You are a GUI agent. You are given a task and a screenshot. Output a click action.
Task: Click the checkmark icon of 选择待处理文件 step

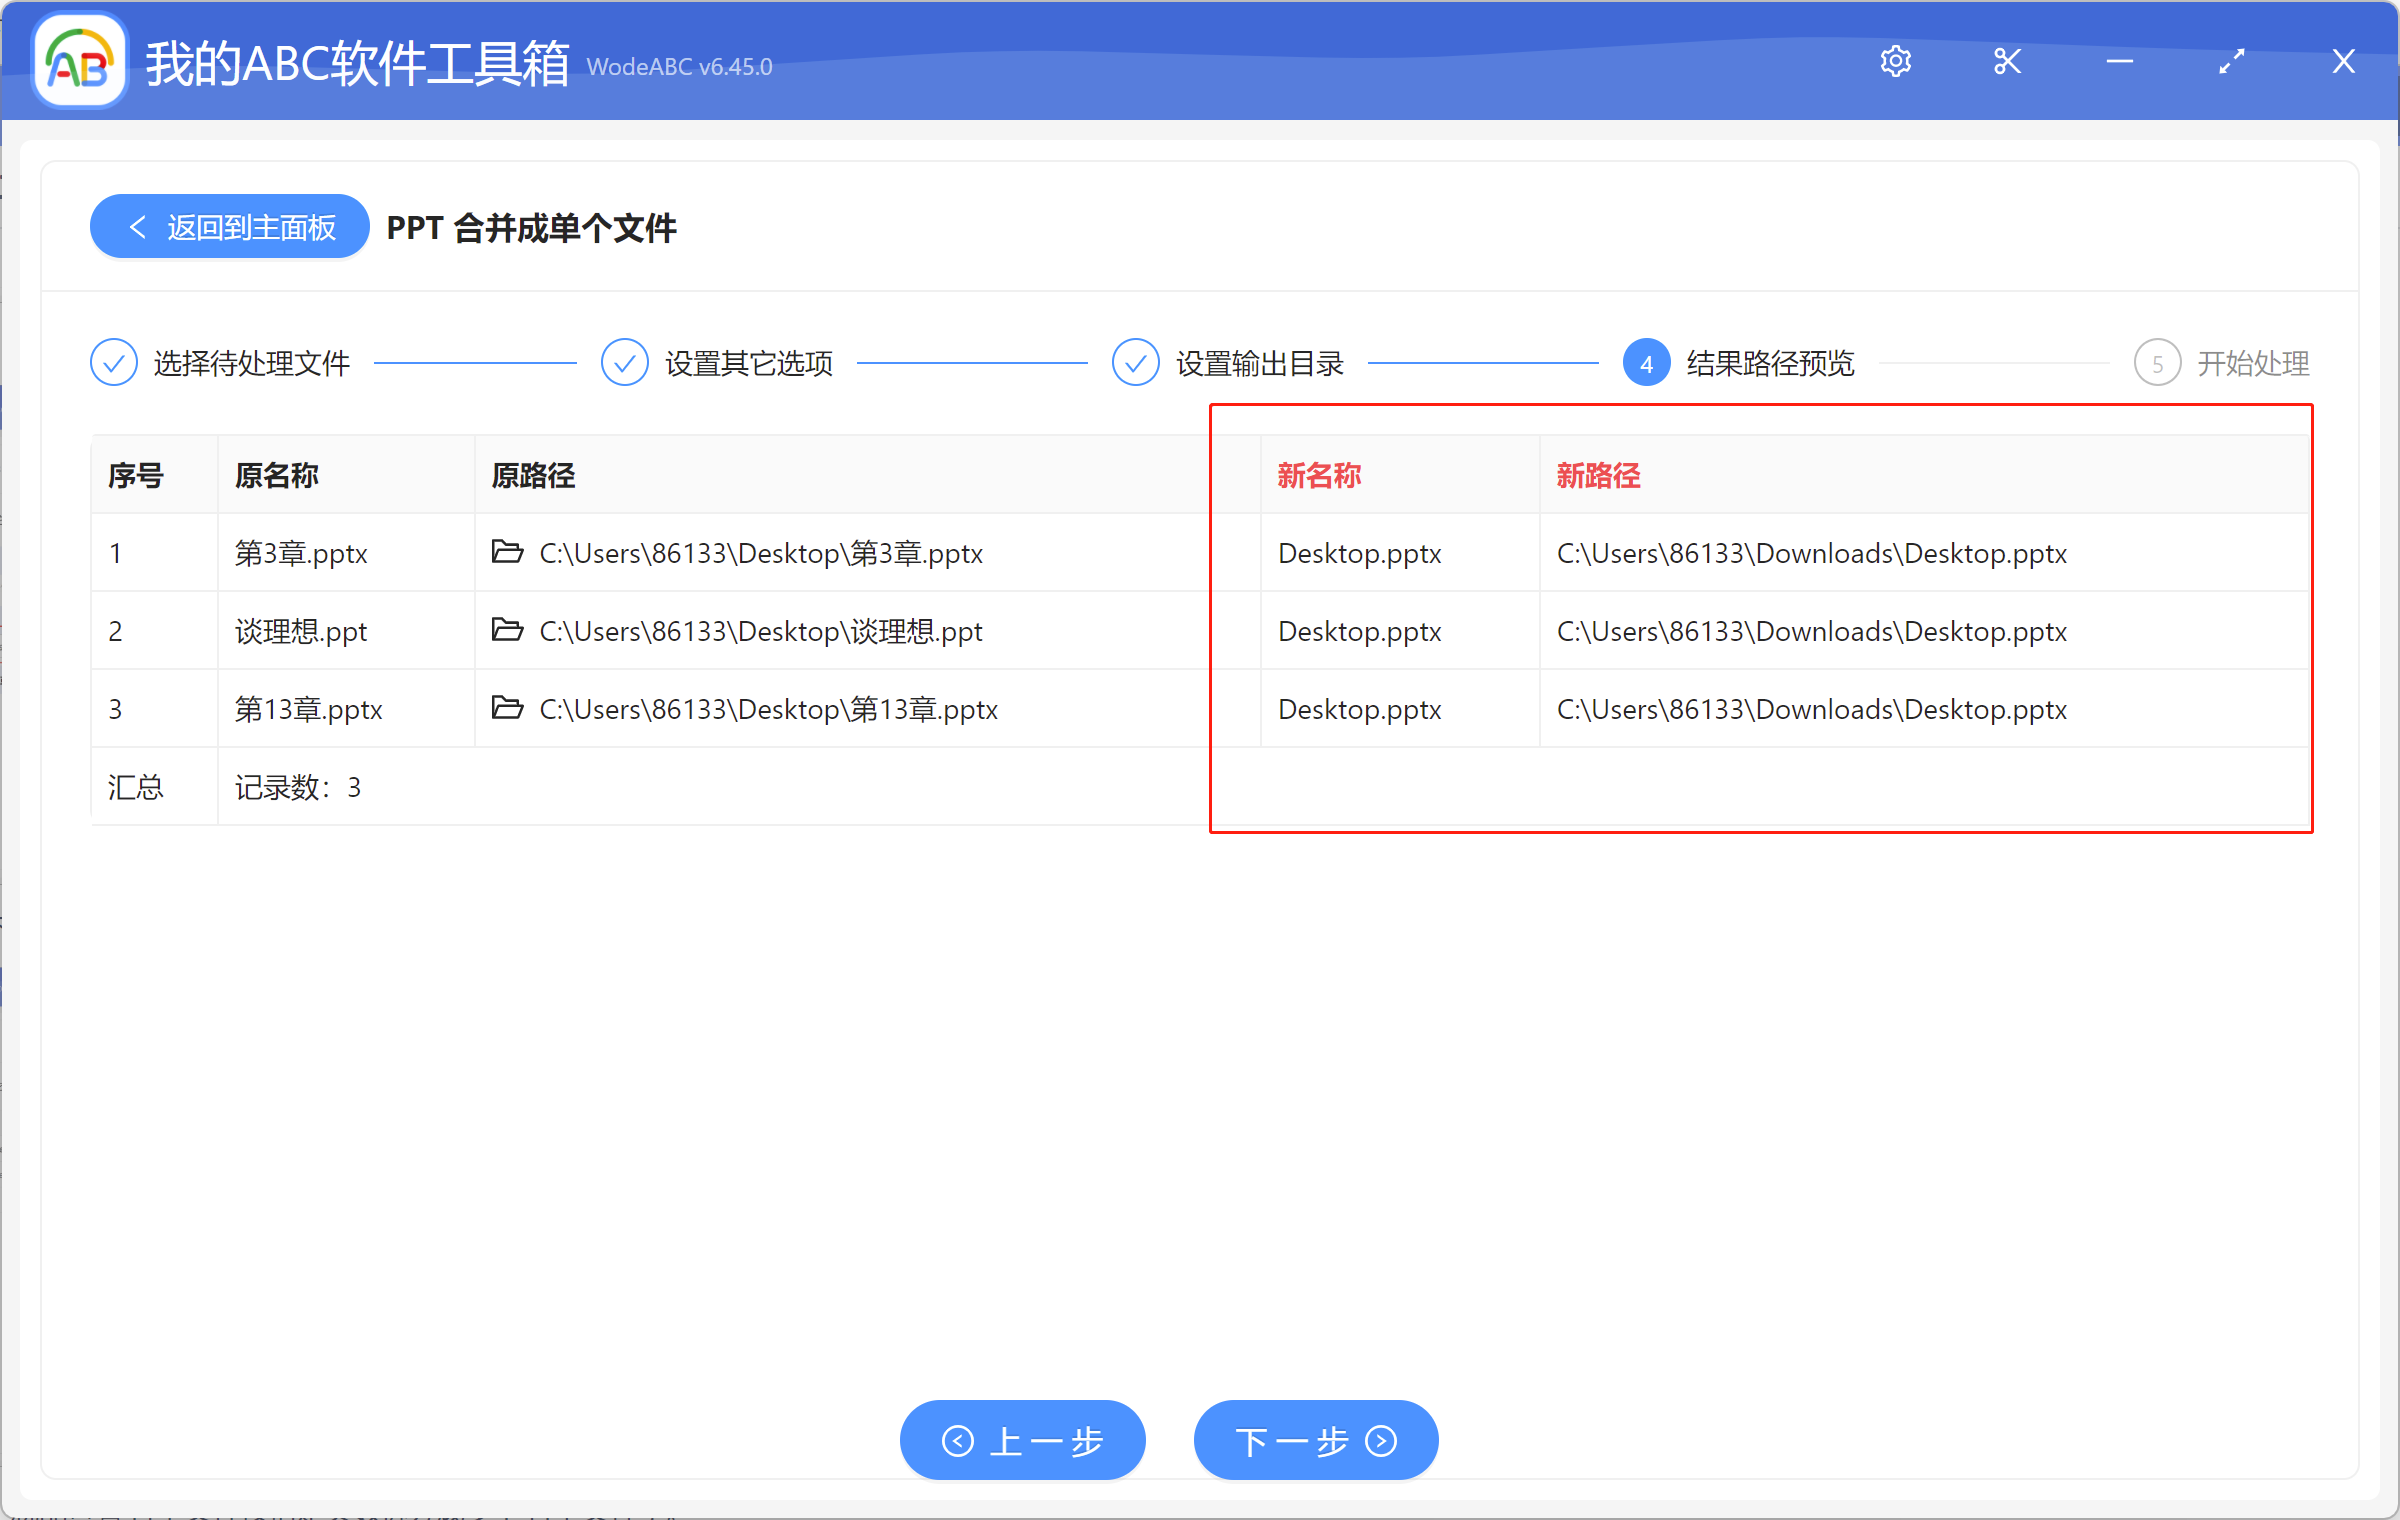pyautogui.click(x=113, y=362)
